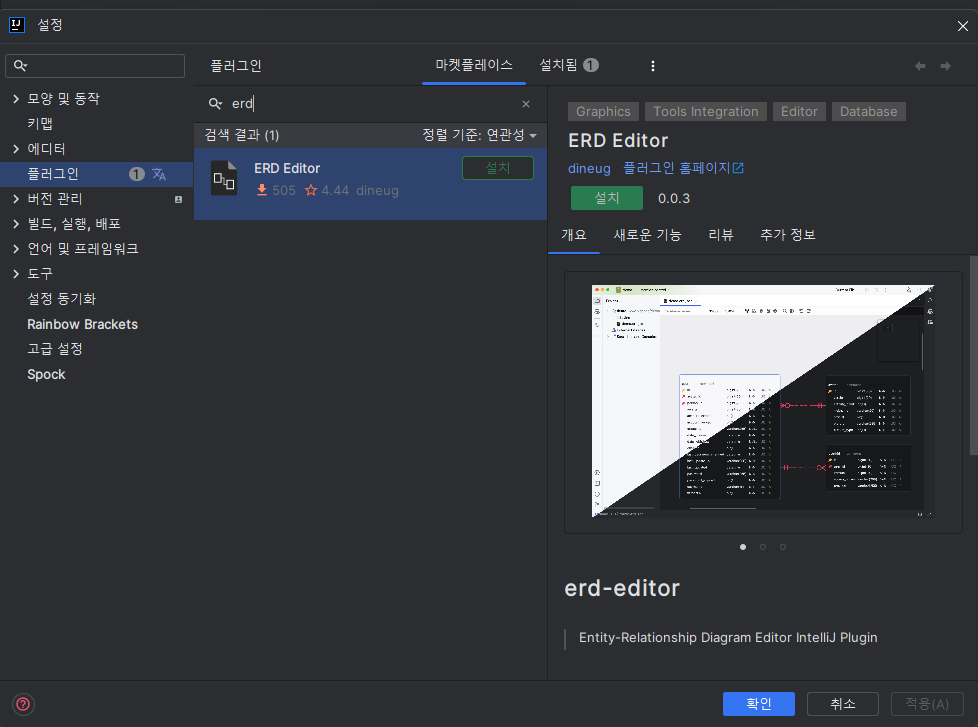This screenshot has width=978, height=727.
Task: Click the Database category tag
Action: click(x=868, y=112)
